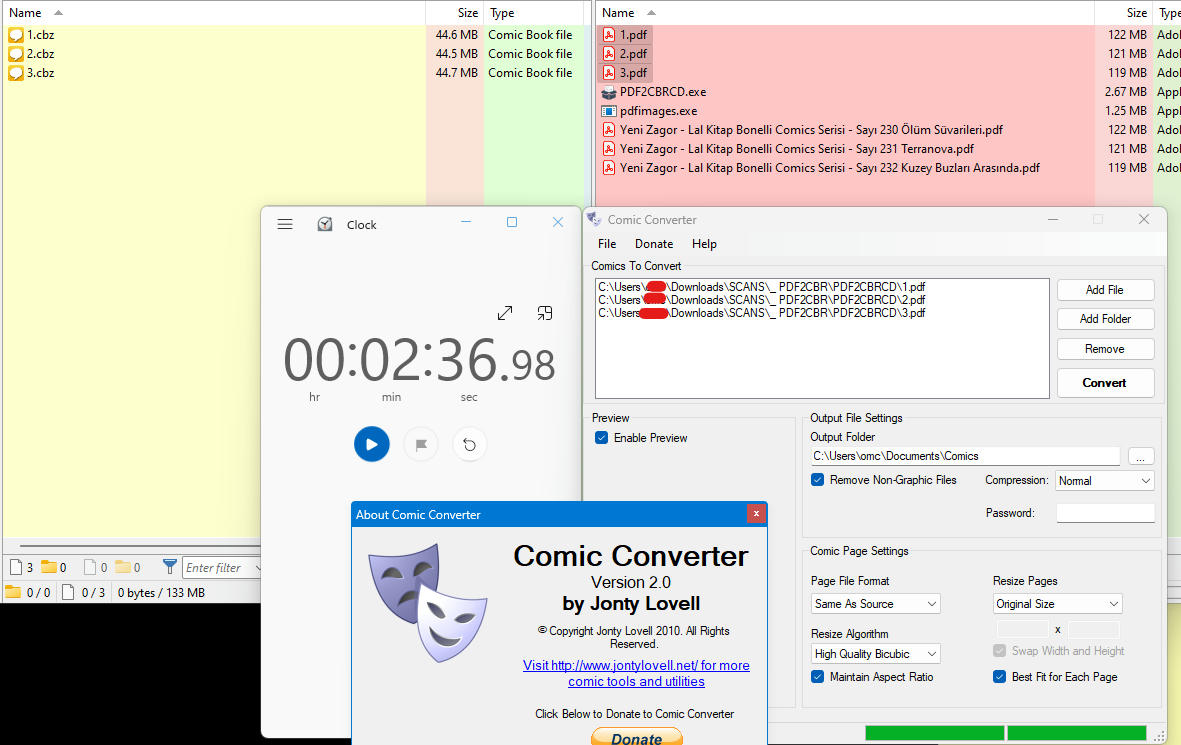Select the file name 2.cbz in left pane
1181x745 pixels.
[x=41, y=53]
